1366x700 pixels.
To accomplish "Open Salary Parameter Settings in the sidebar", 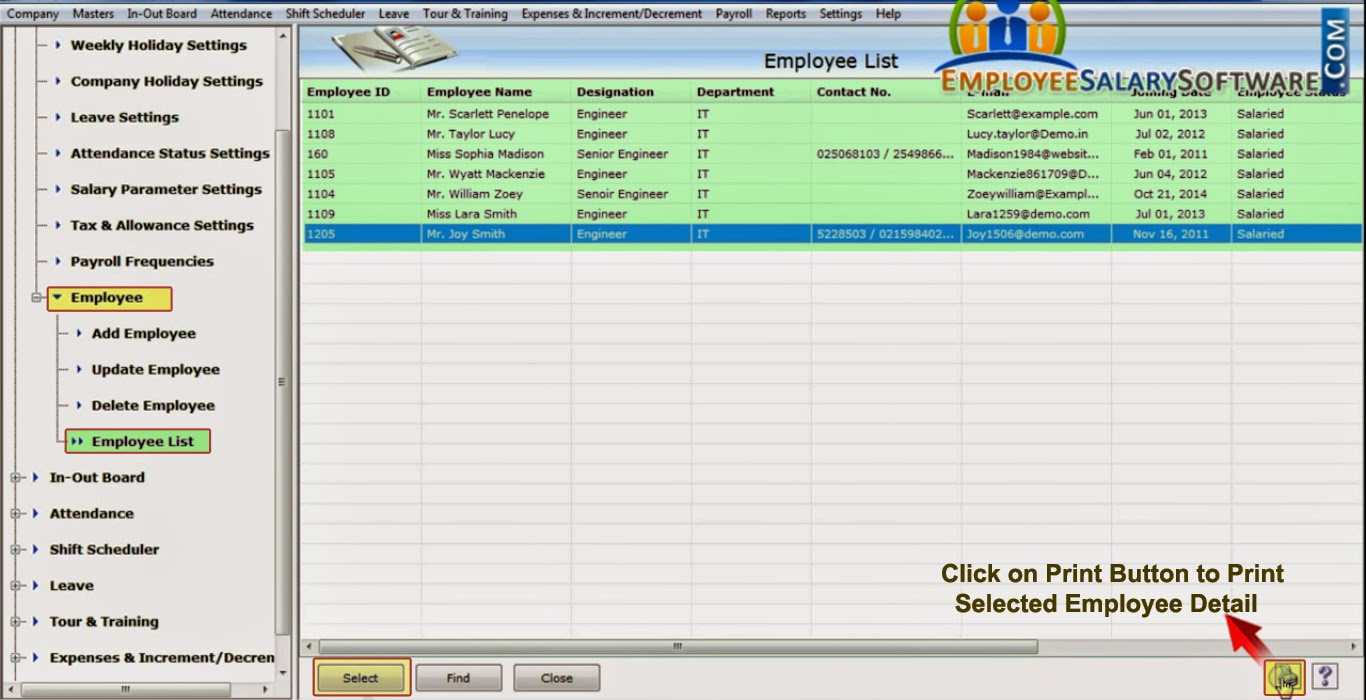I will tap(166, 189).
